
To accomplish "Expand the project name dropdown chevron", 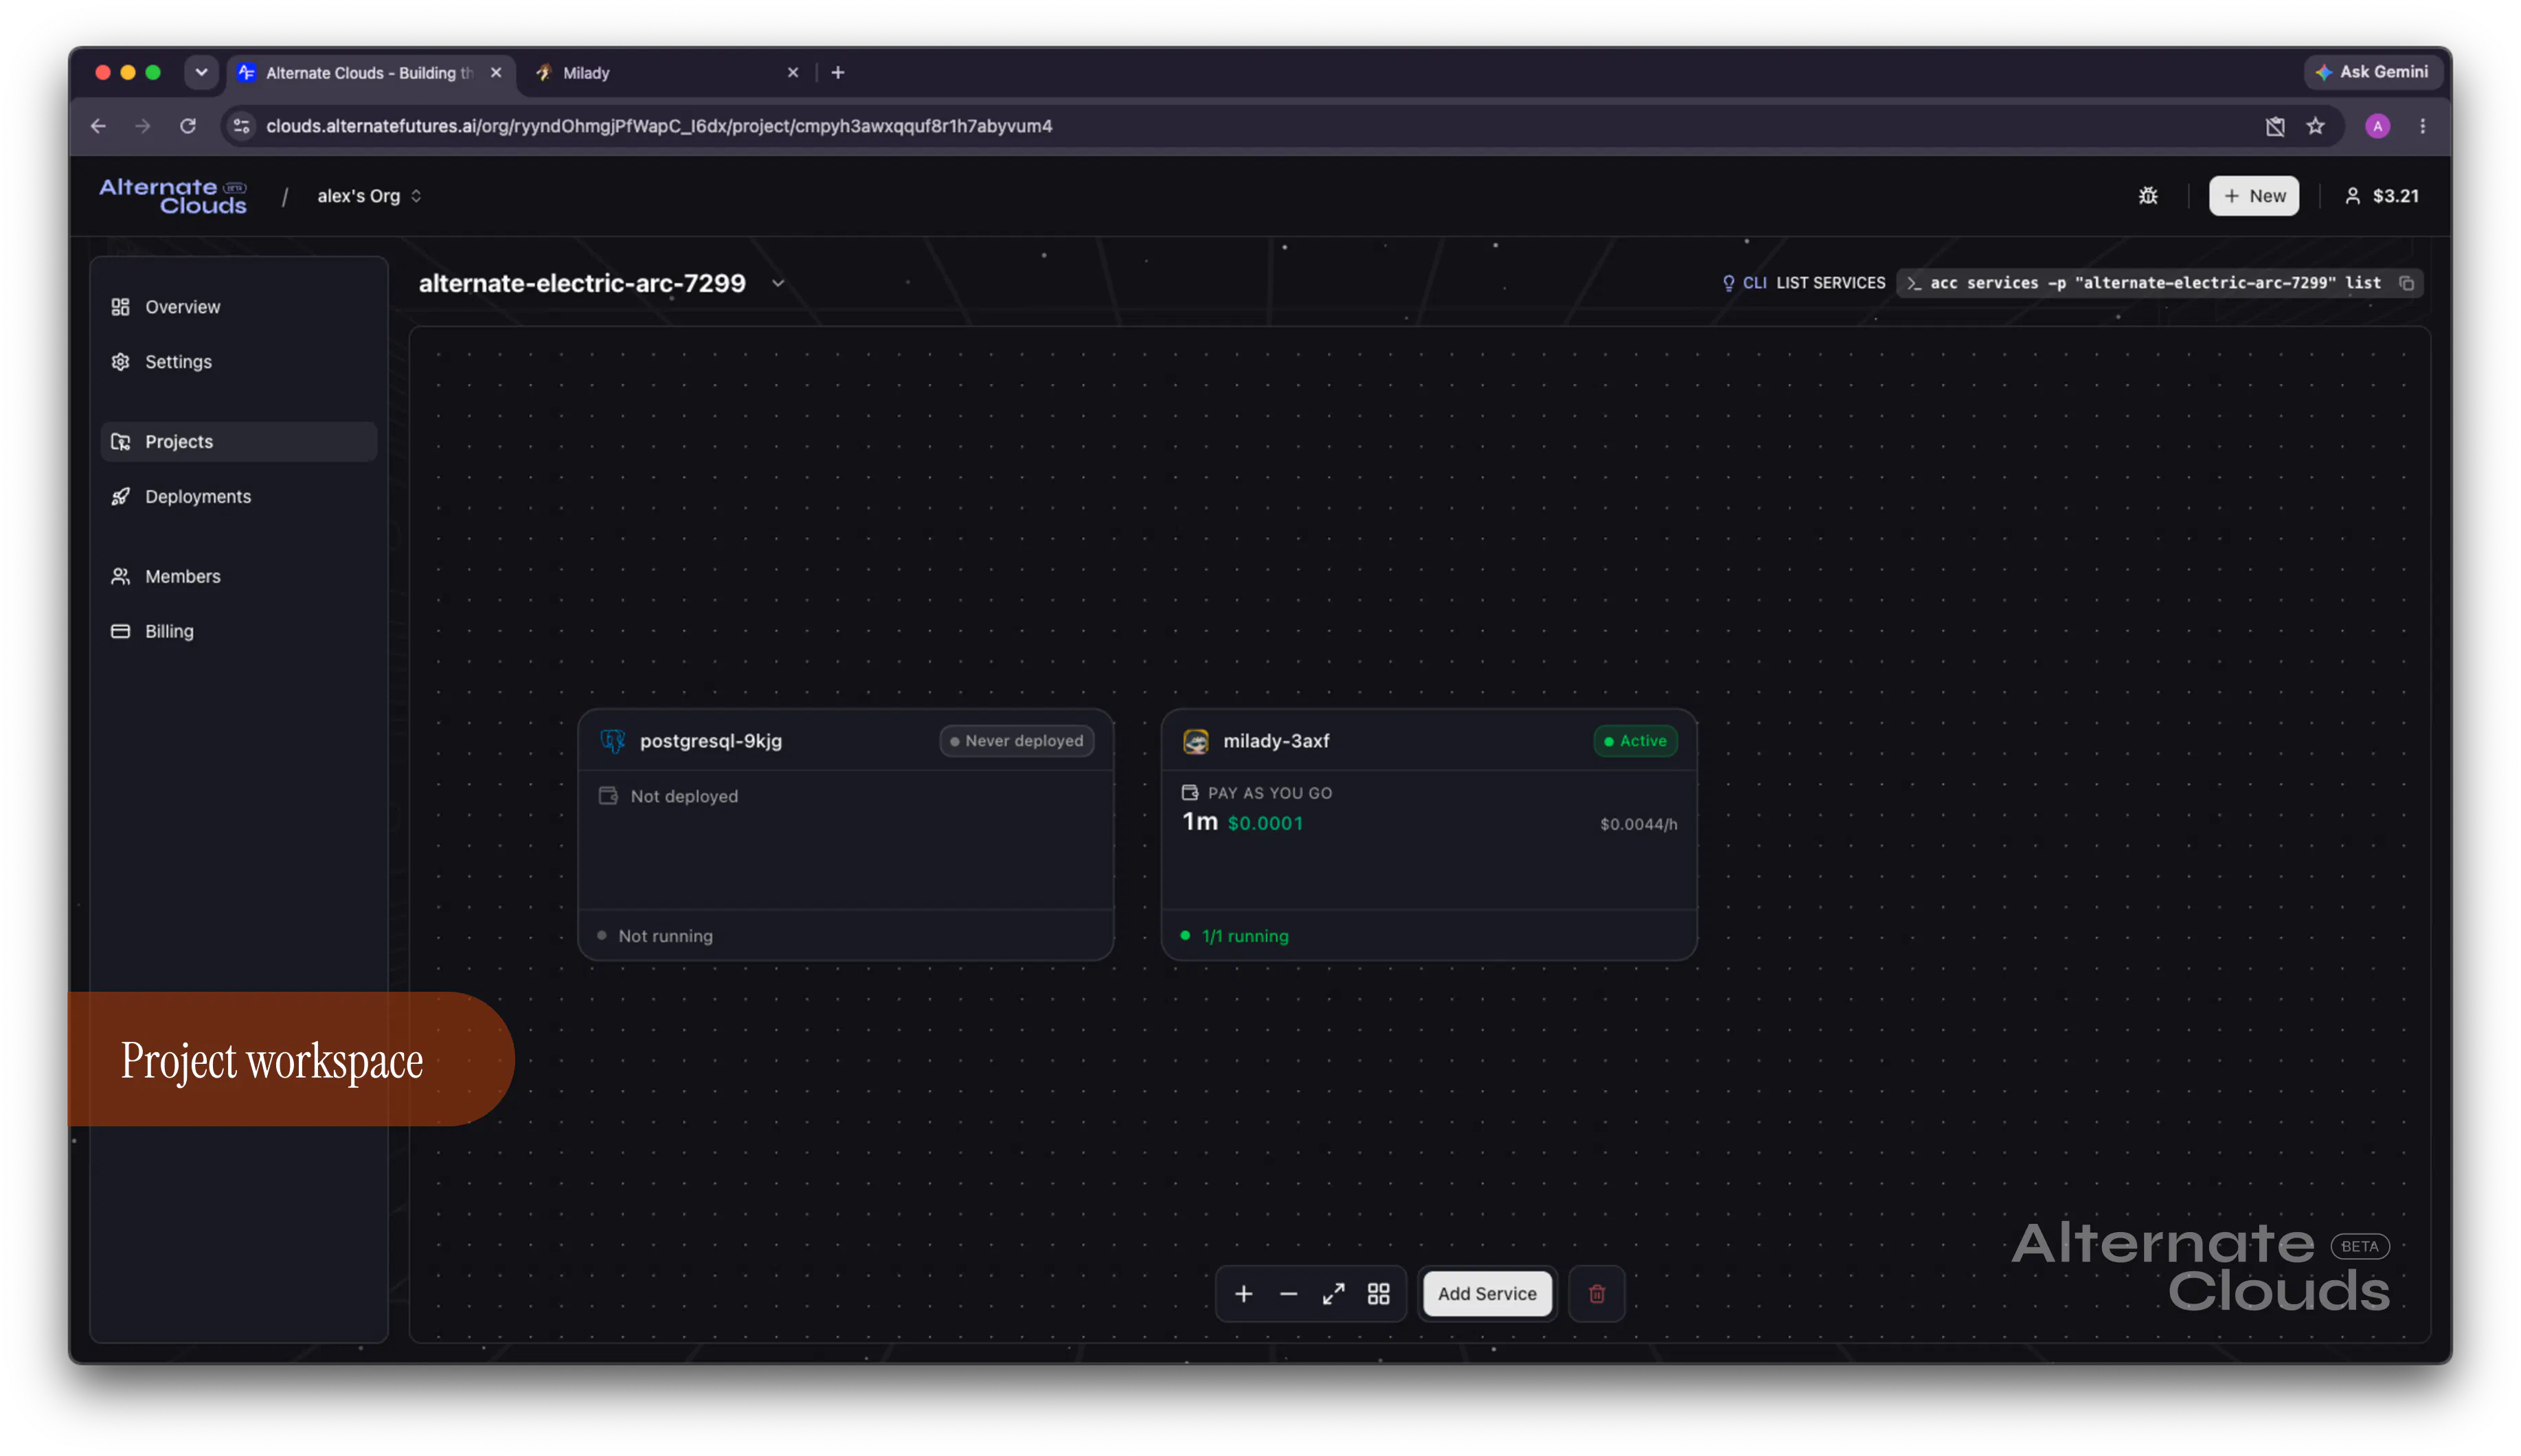I will click(x=778, y=283).
